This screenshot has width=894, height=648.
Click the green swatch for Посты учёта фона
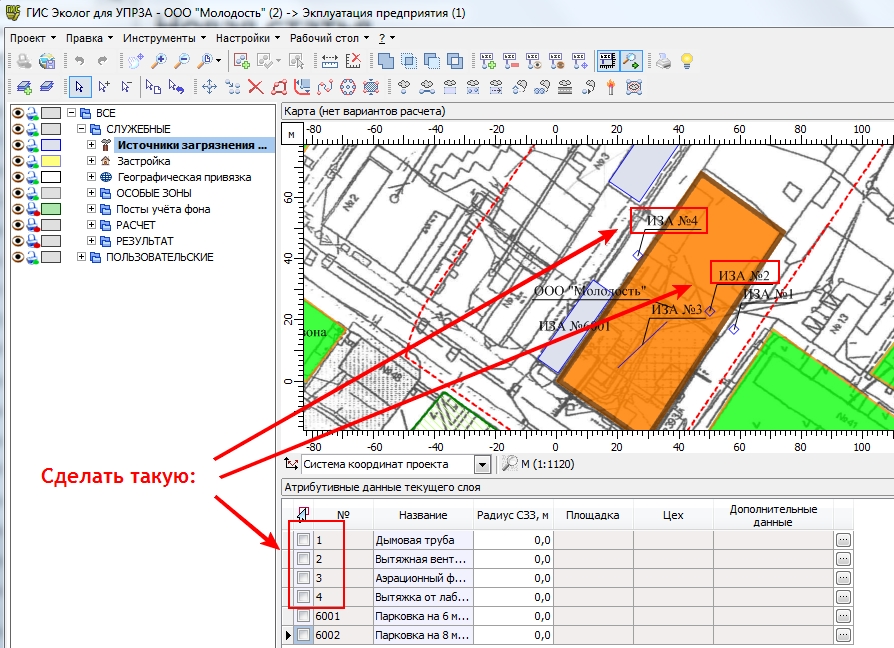[x=51, y=209]
